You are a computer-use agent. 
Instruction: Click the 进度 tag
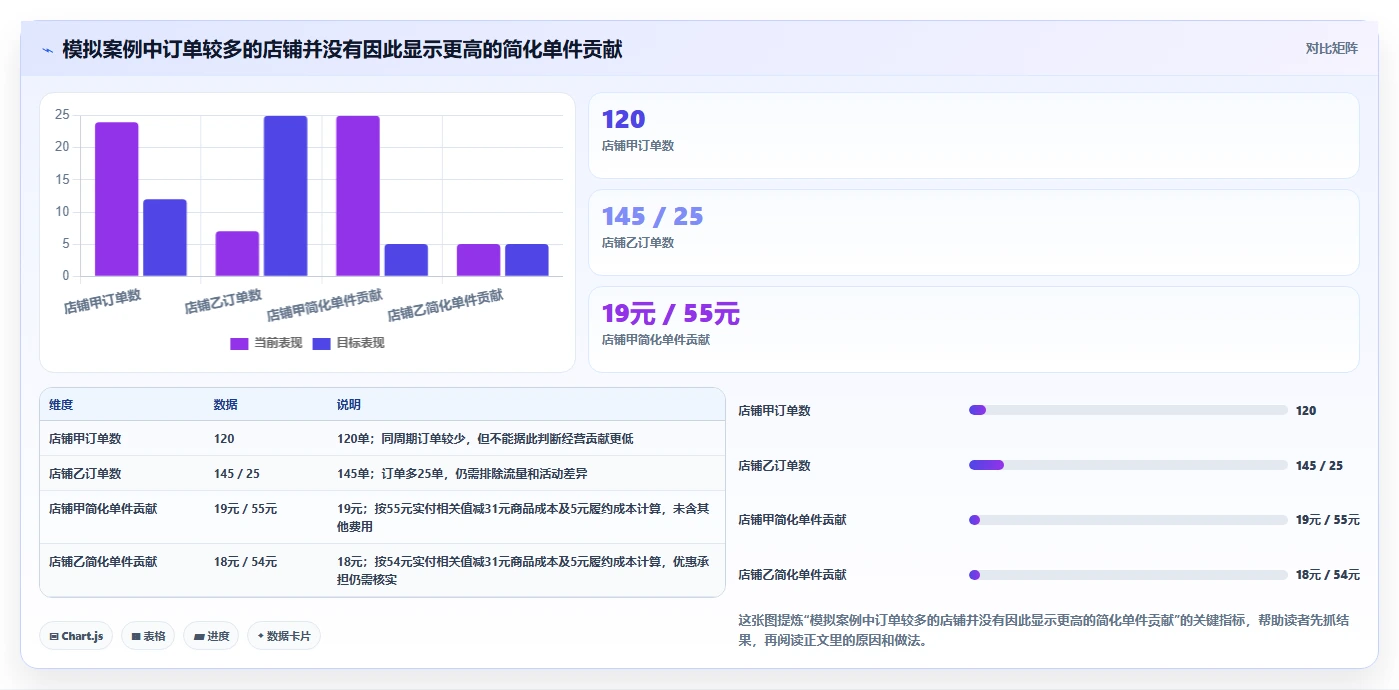coord(211,636)
